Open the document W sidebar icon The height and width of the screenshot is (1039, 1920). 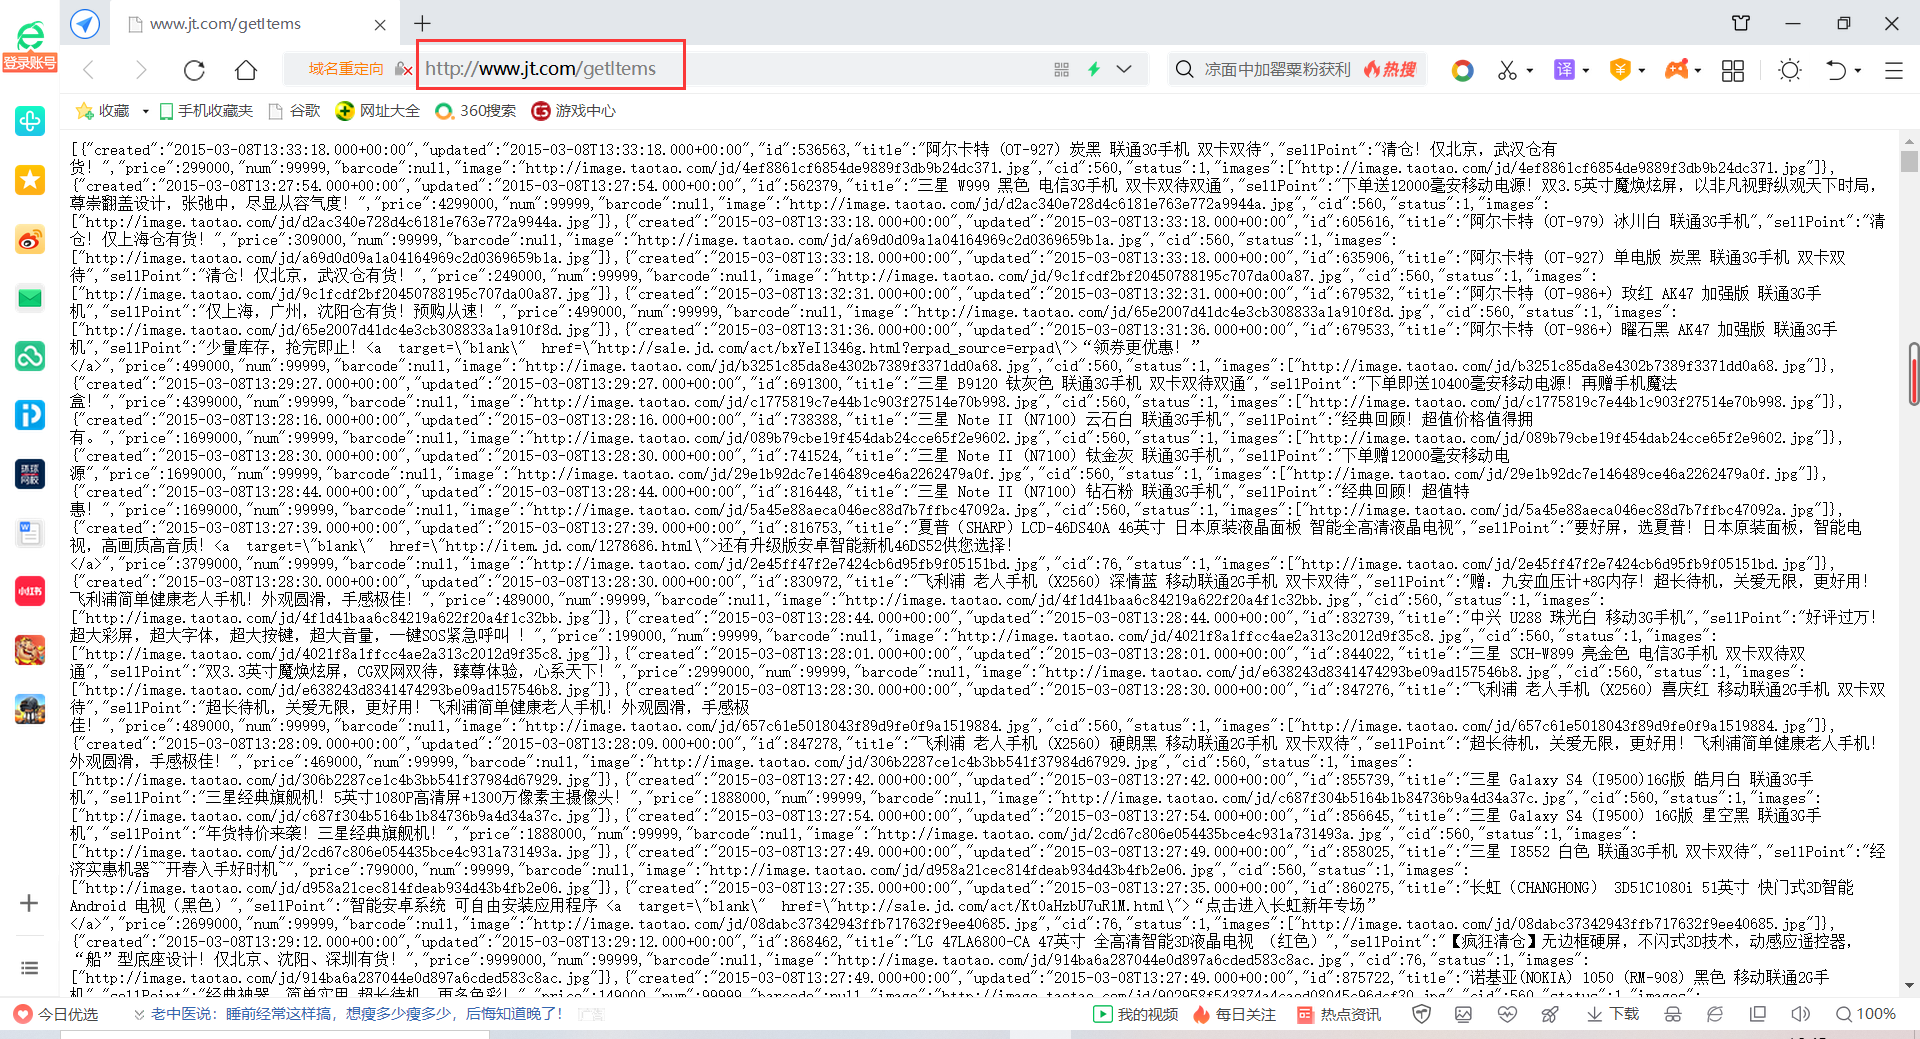[x=30, y=533]
